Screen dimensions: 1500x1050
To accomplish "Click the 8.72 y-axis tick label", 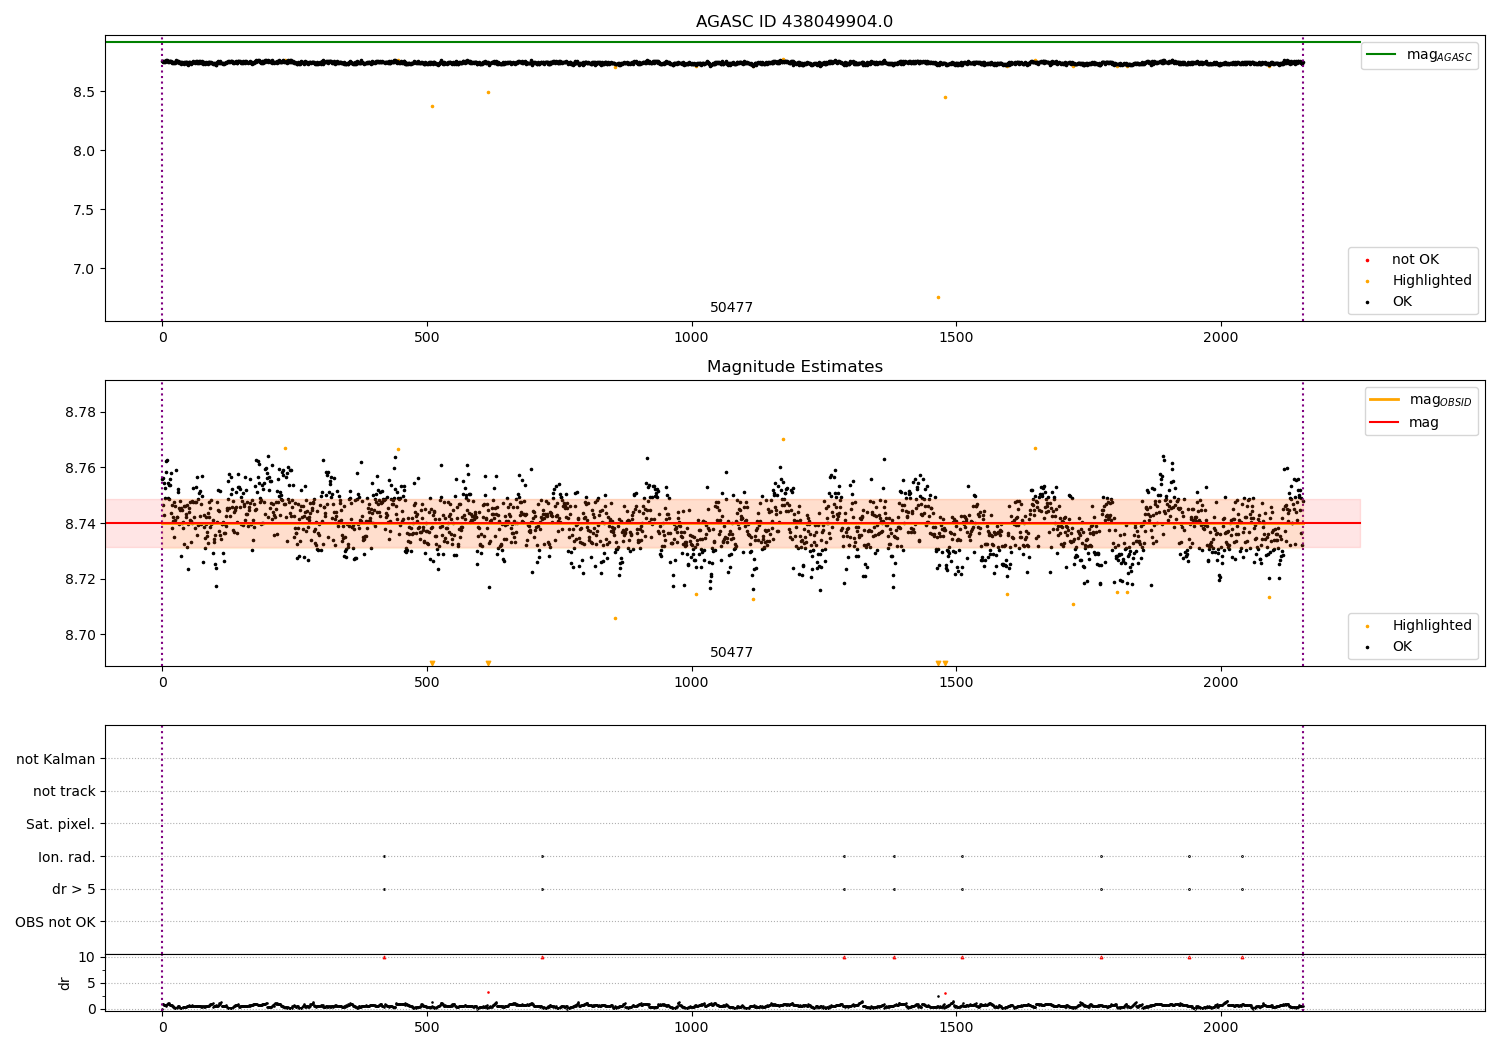I will coord(80,580).
